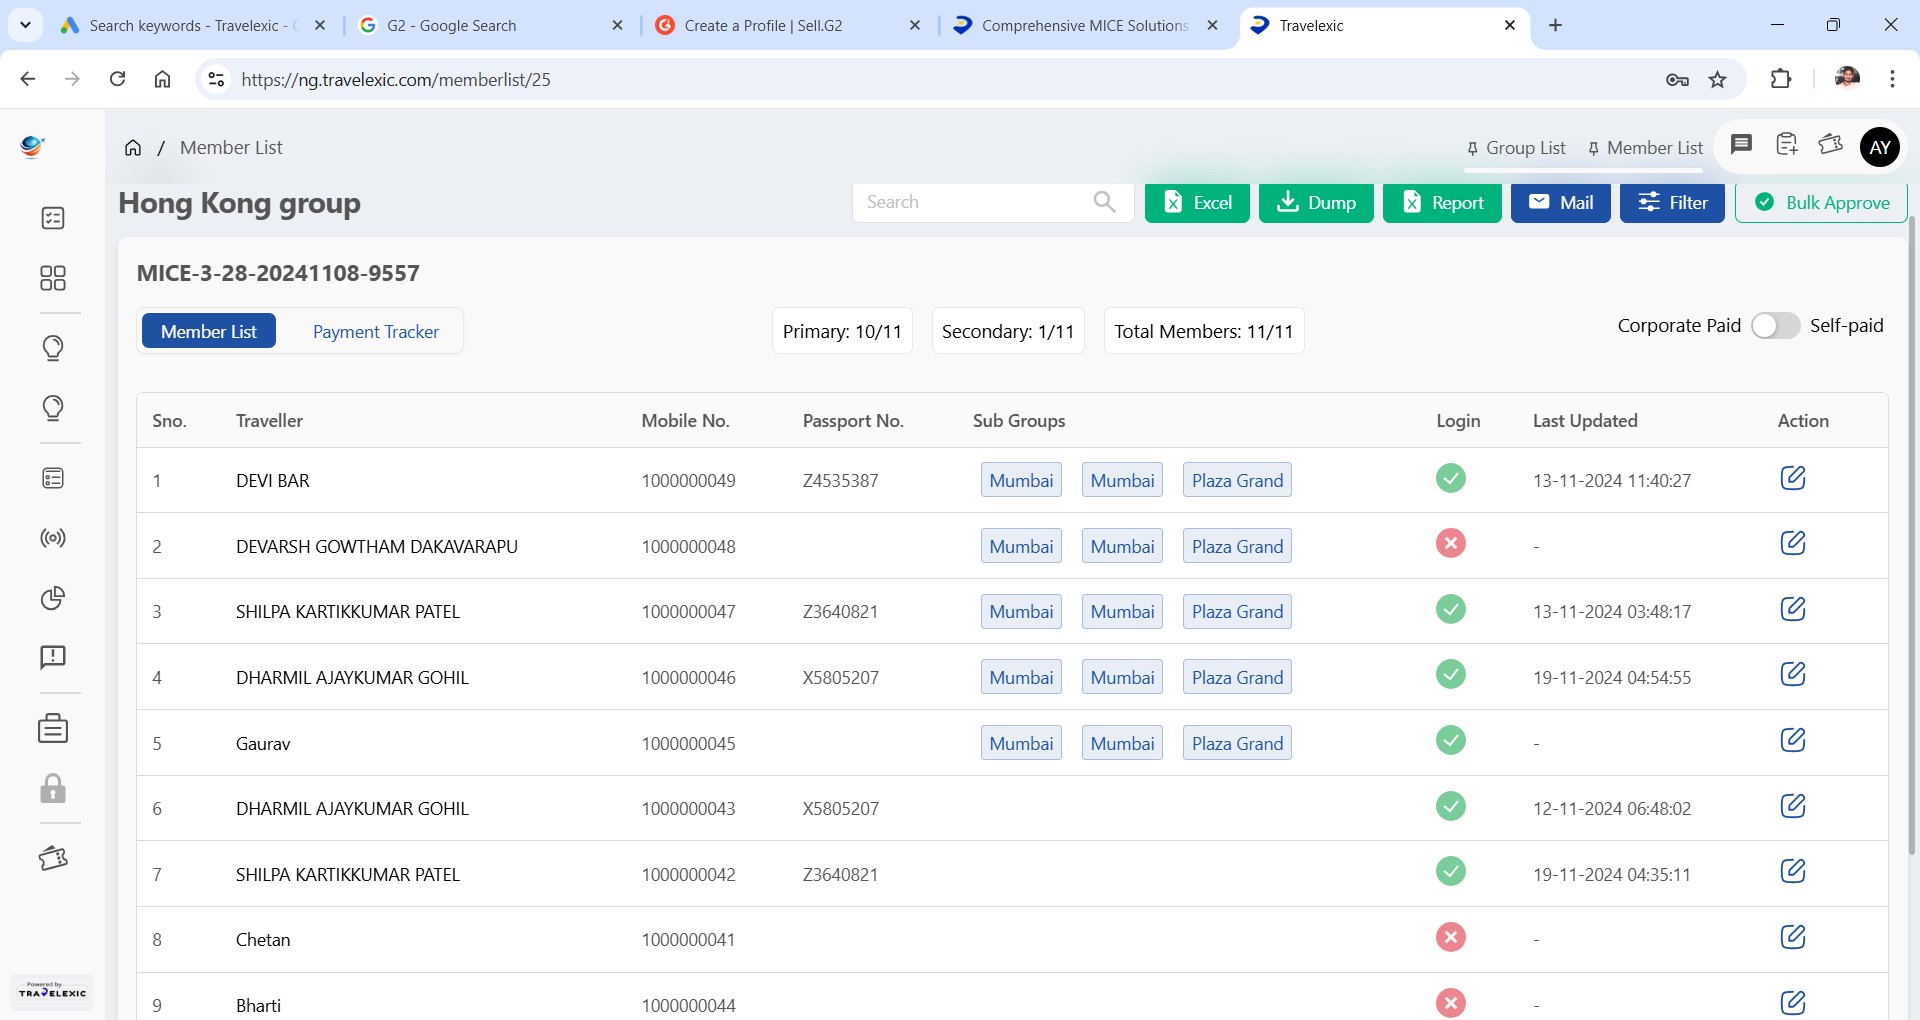Viewport: 1920px width, 1020px height.
Task: Expand the browser tab search dropdown
Action: tap(25, 25)
